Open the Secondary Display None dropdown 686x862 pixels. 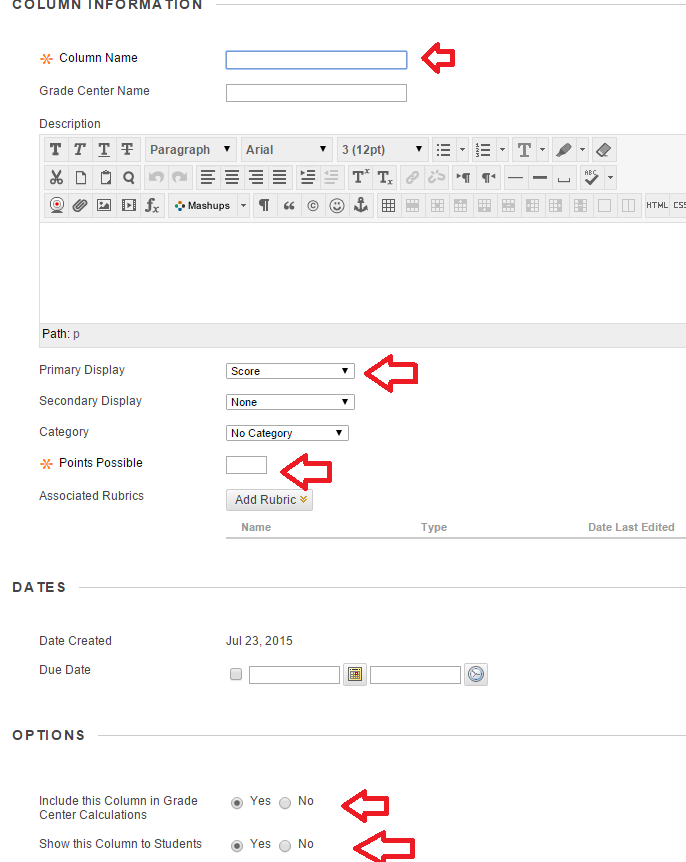tap(290, 402)
